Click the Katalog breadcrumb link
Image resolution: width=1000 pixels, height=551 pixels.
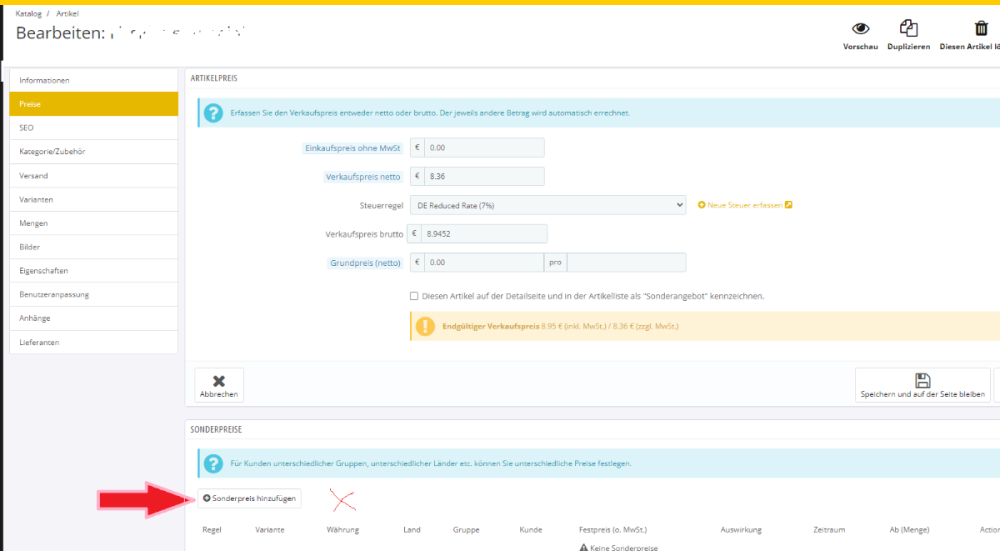[29, 13]
